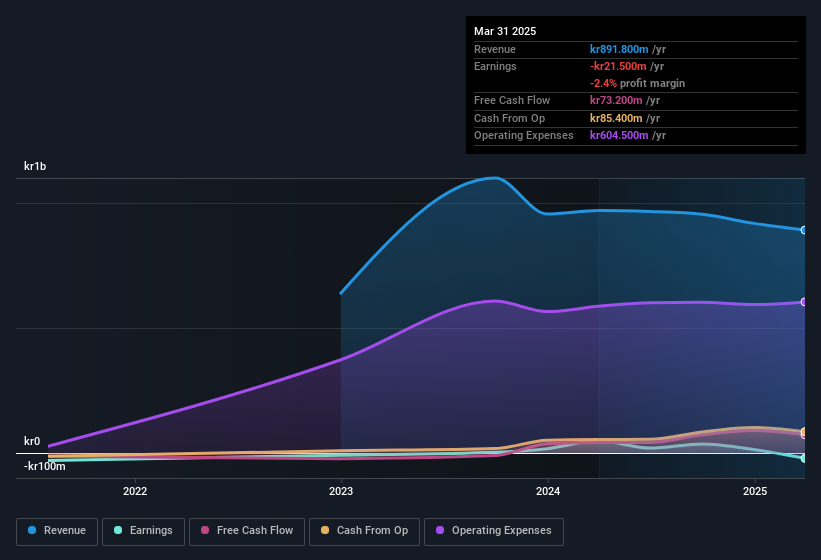Select the 2023 x-axis label

(341, 491)
